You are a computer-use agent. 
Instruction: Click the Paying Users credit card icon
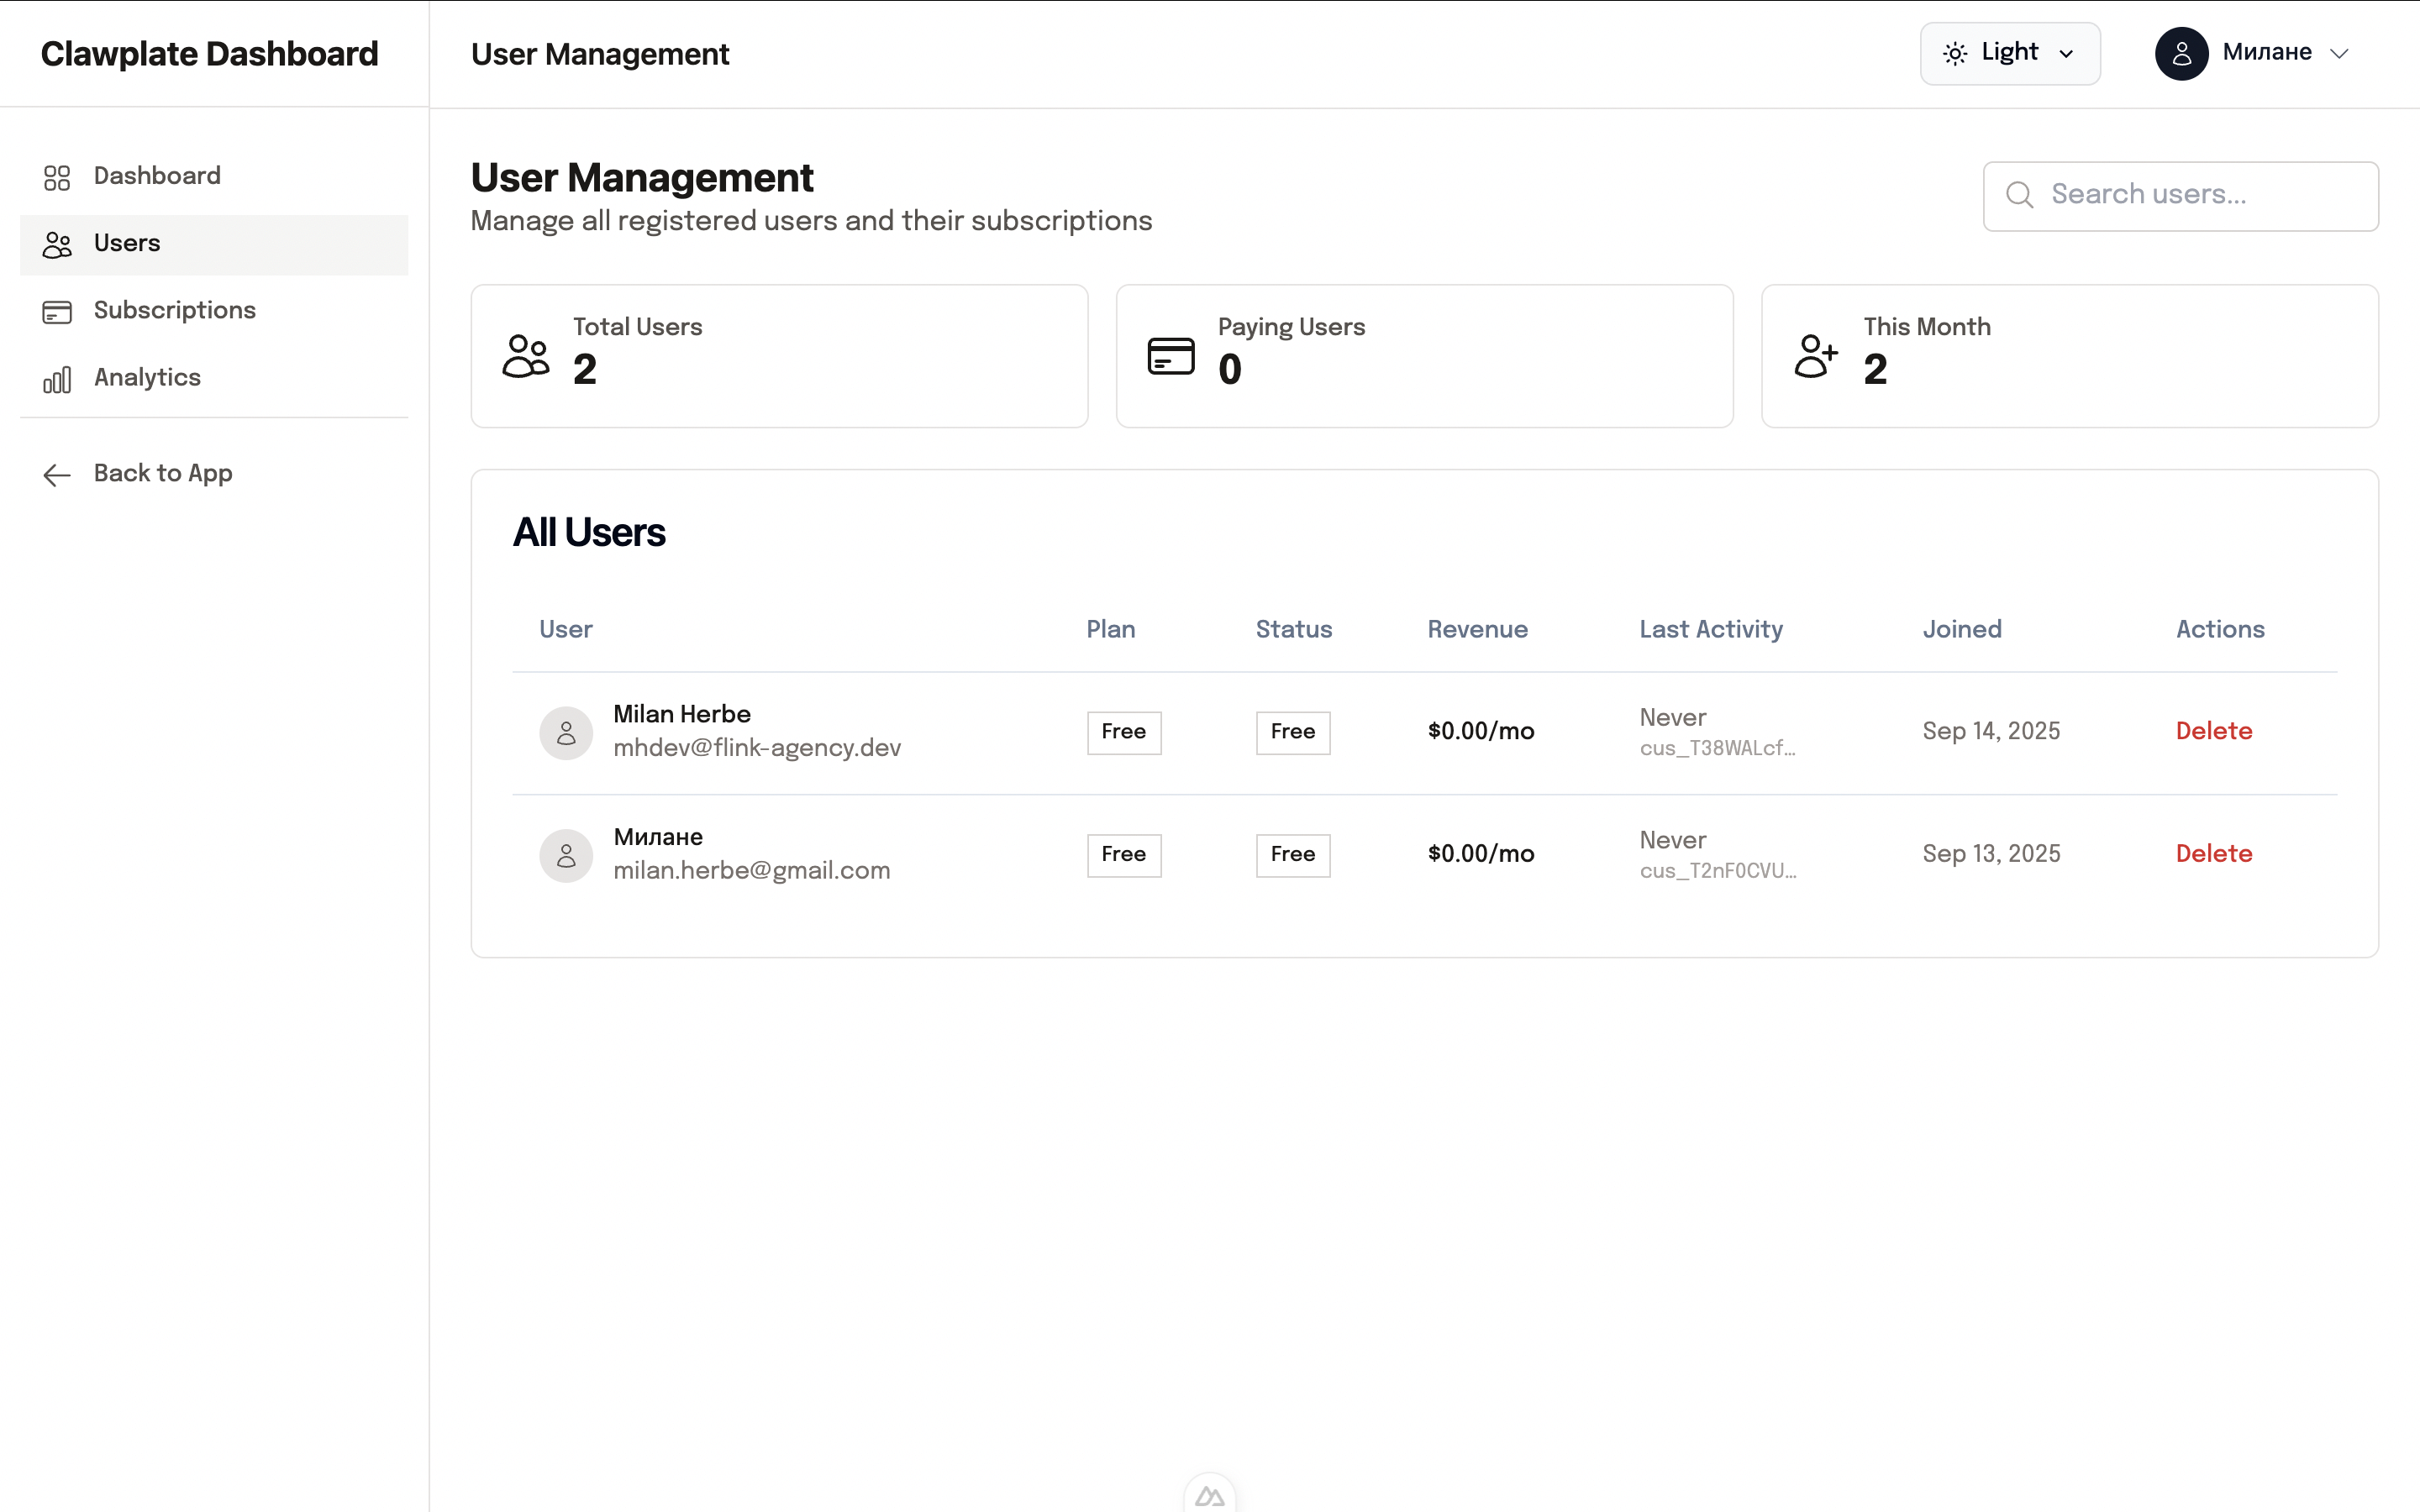coord(1170,355)
